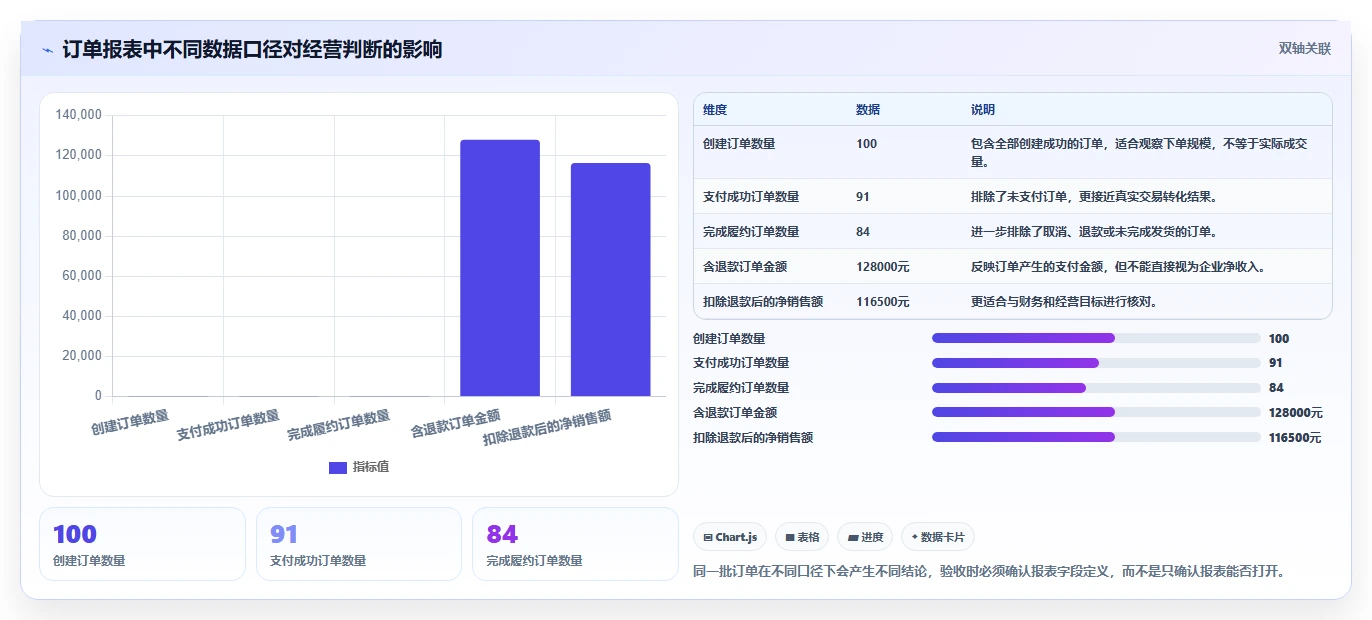Click the table value 91
Screen dimensions: 1372x620
(863, 197)
